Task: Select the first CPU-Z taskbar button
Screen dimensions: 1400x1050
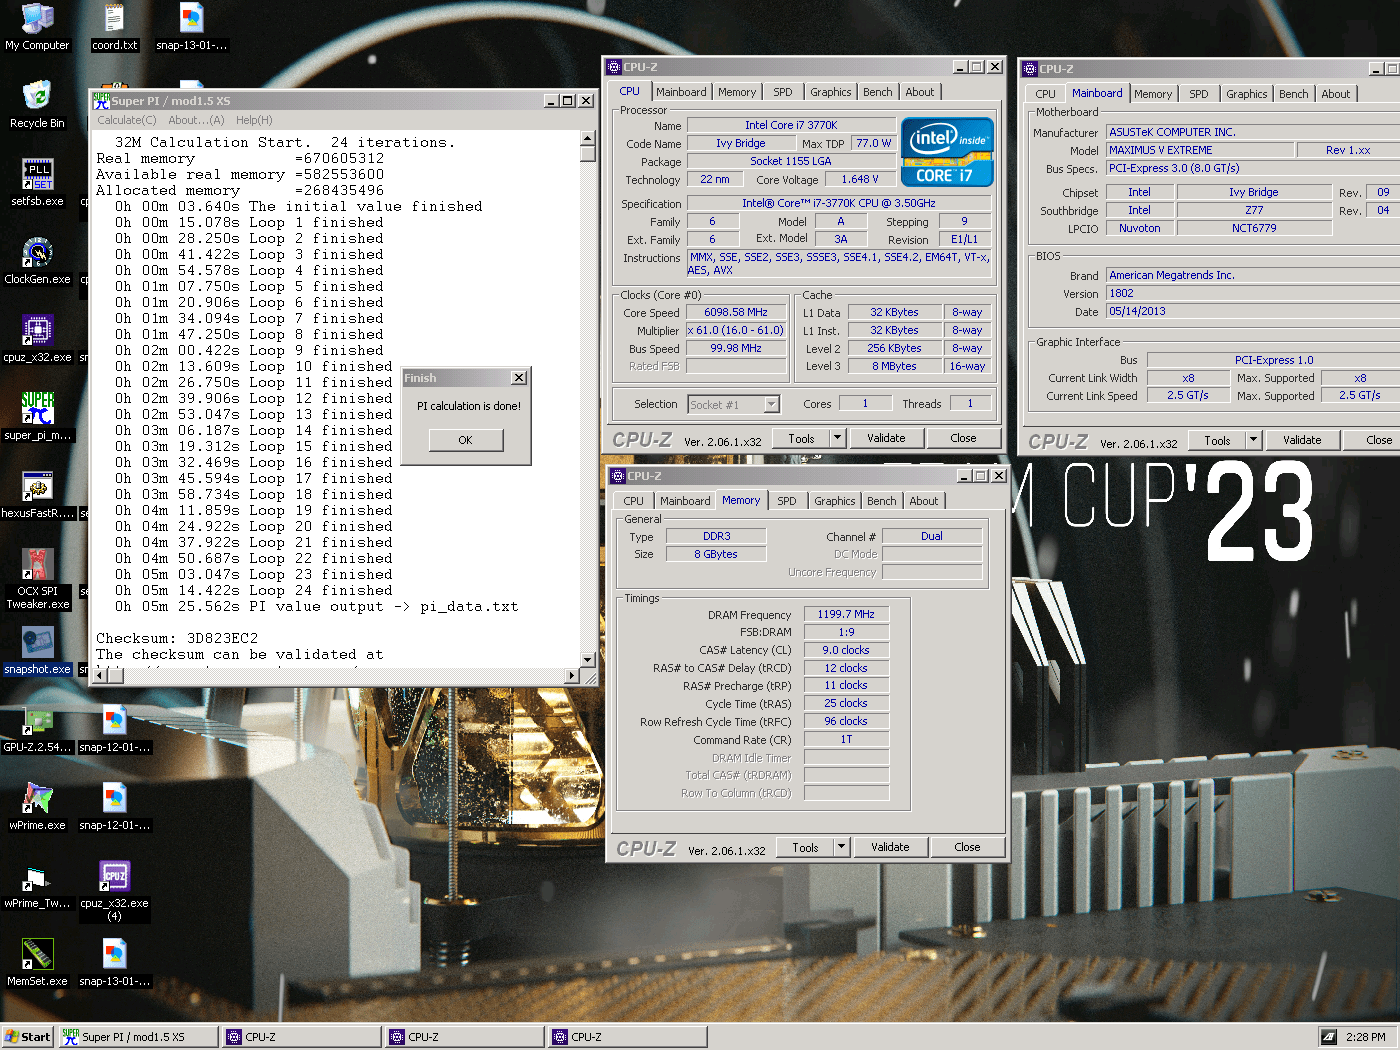Action: [302, 1037]
